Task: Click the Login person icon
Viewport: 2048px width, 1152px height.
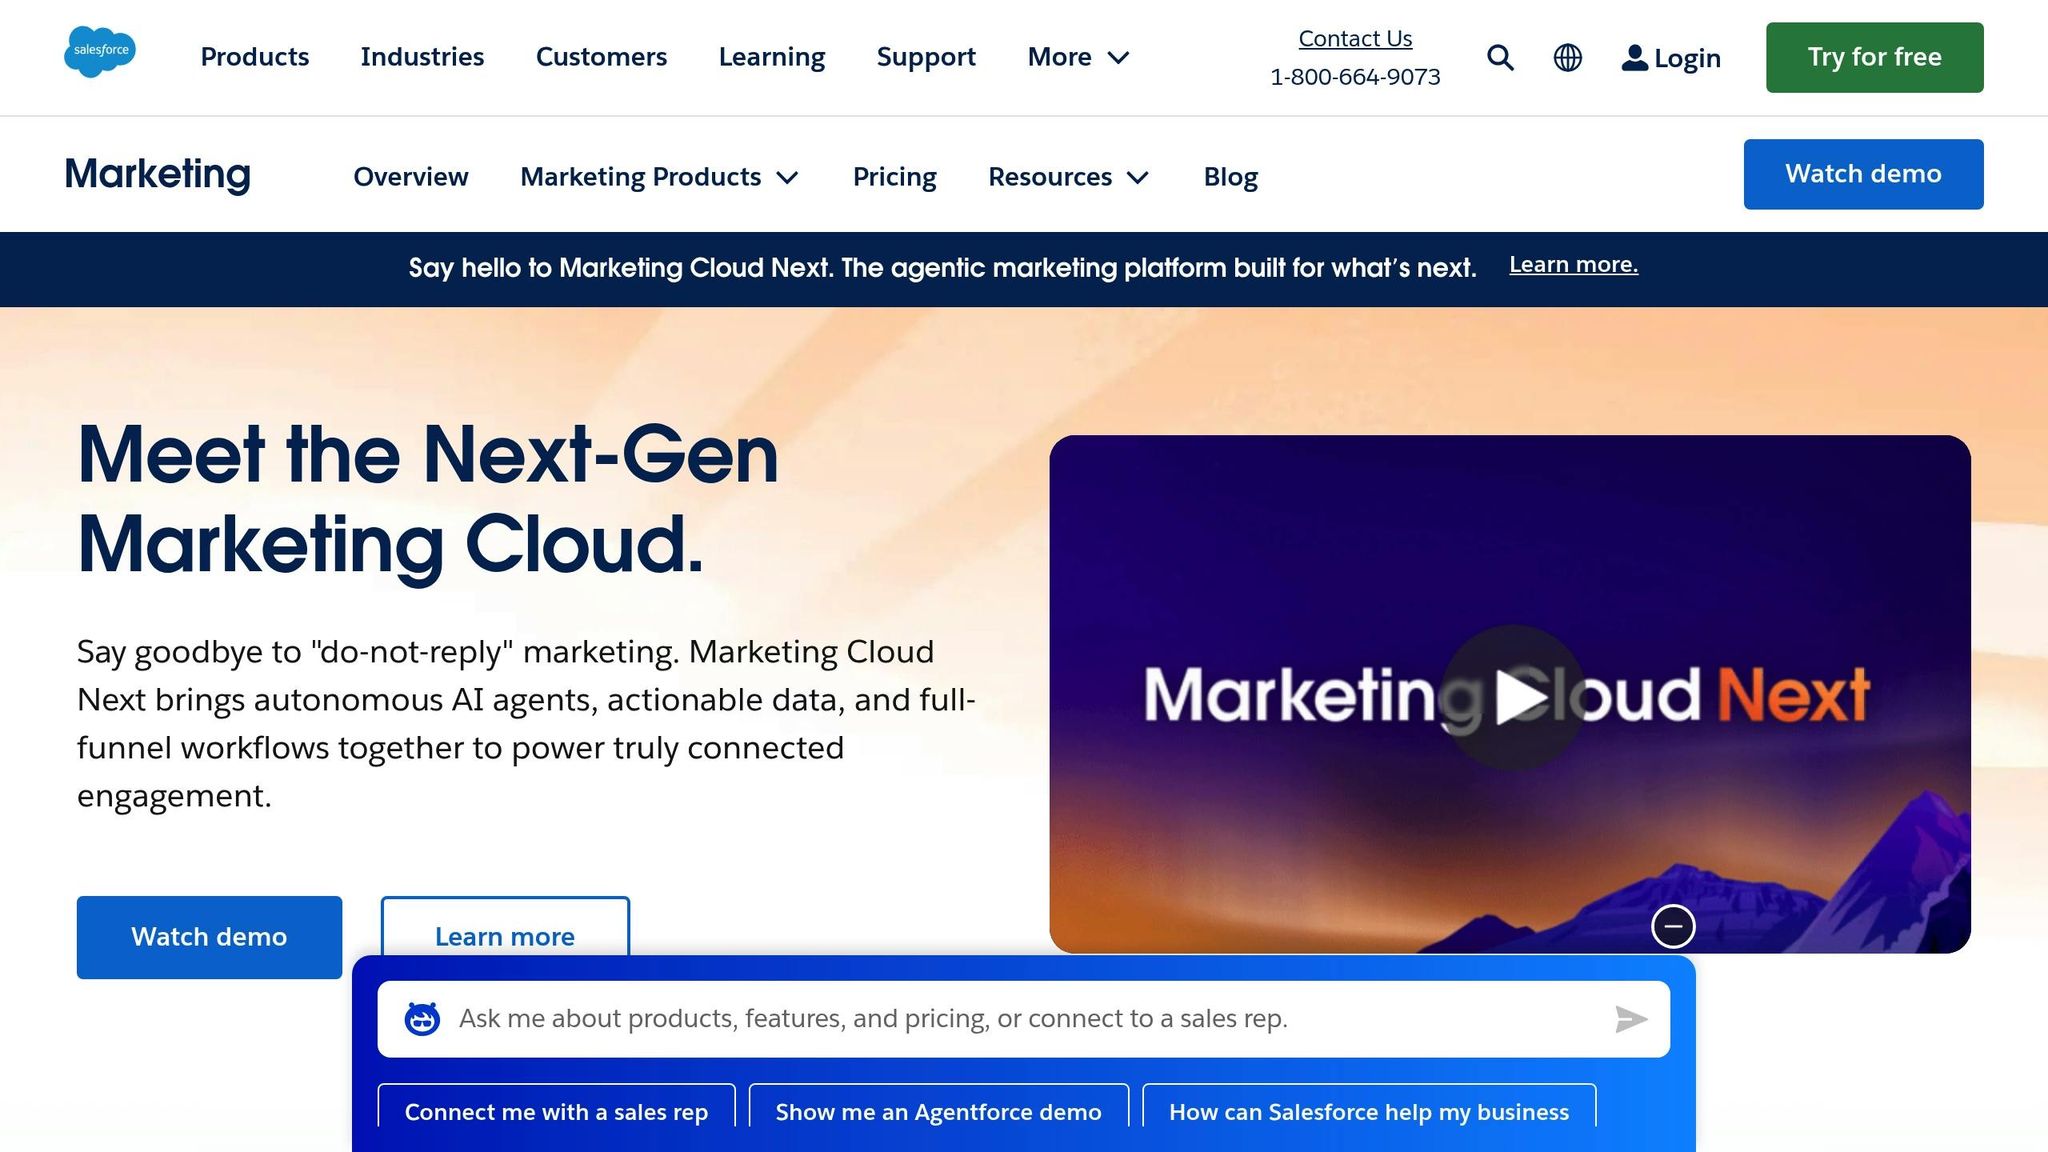Action: pyautogui.click(x=1634, y=58)
